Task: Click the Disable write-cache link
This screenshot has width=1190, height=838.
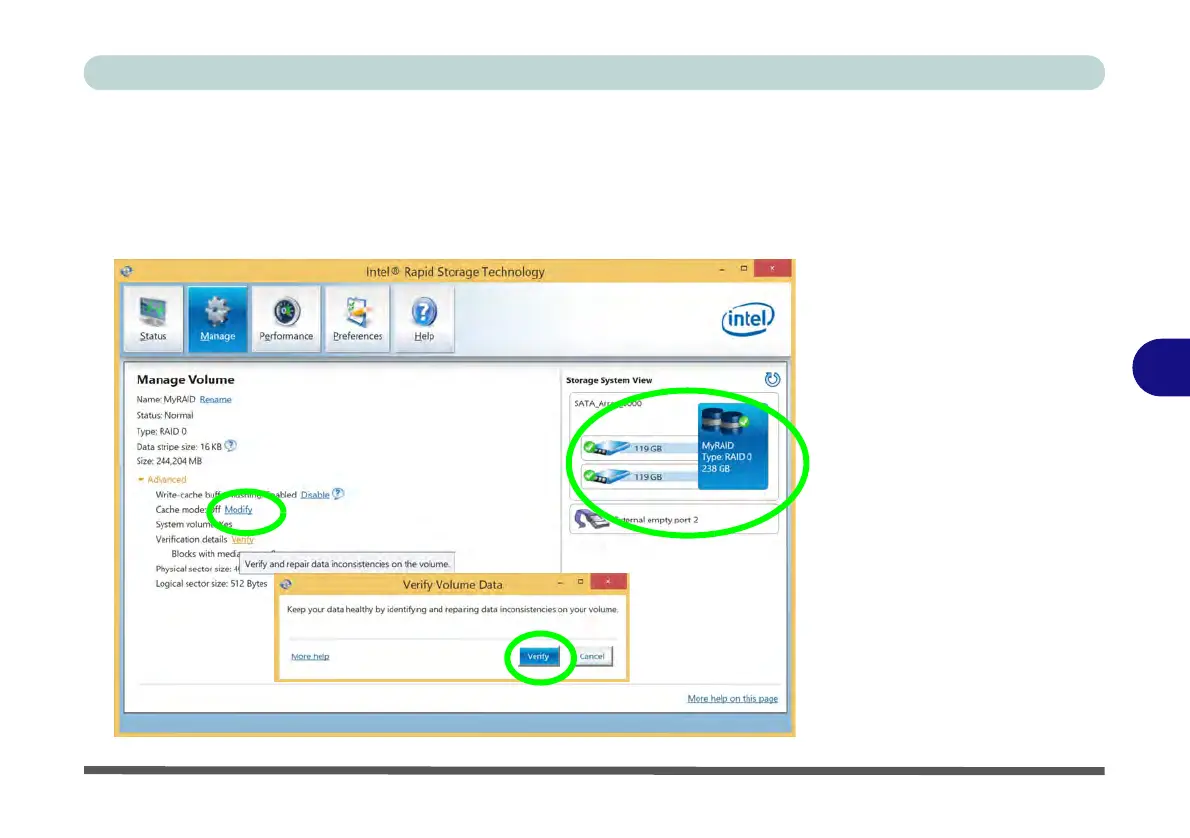Action: point(315,495)
